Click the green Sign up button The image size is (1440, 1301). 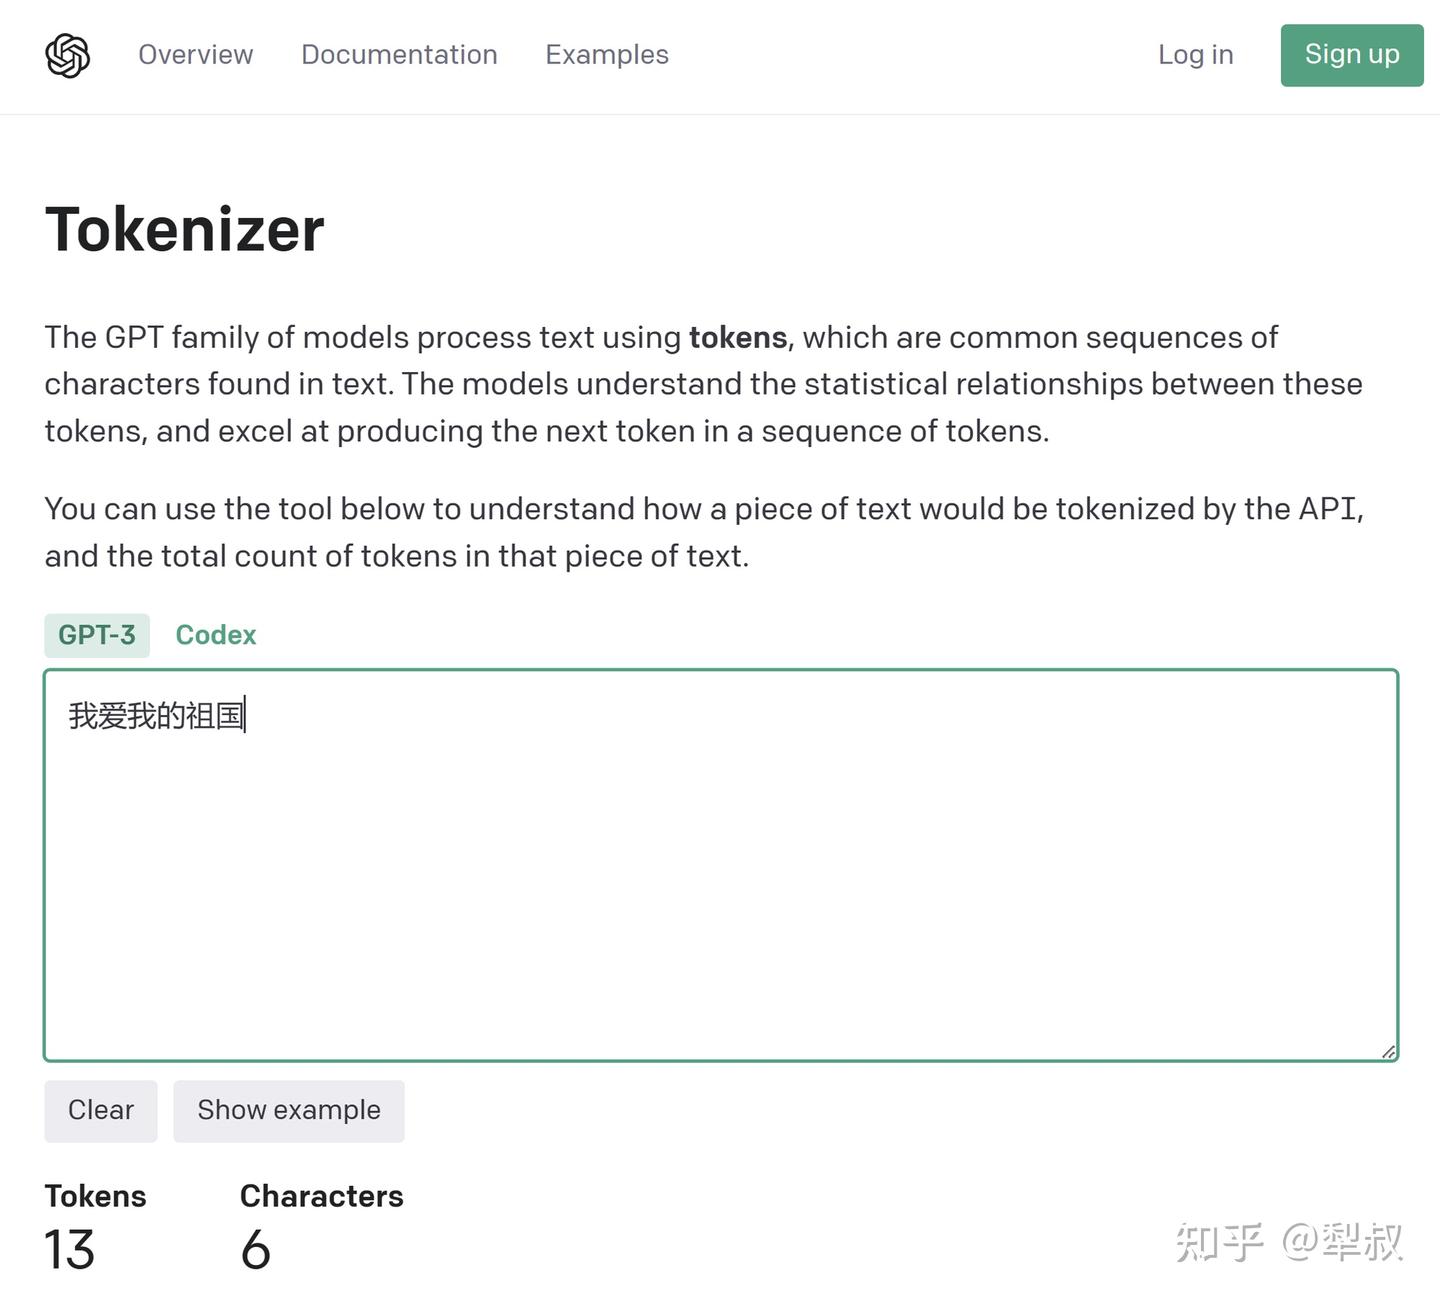click(x=1352, y=55)
